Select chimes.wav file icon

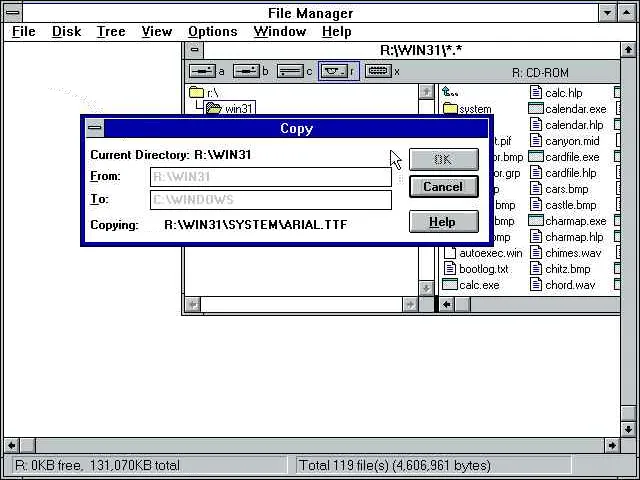click(536, 253)
